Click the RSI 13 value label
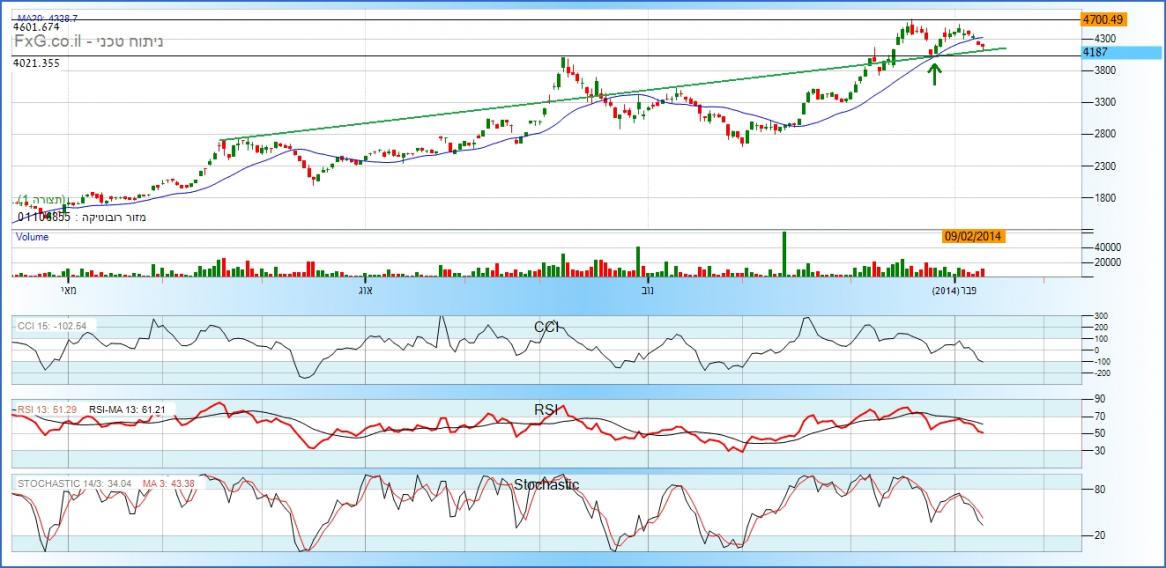The height and width of the screenshot is (568, 1166). coord(44,410)
